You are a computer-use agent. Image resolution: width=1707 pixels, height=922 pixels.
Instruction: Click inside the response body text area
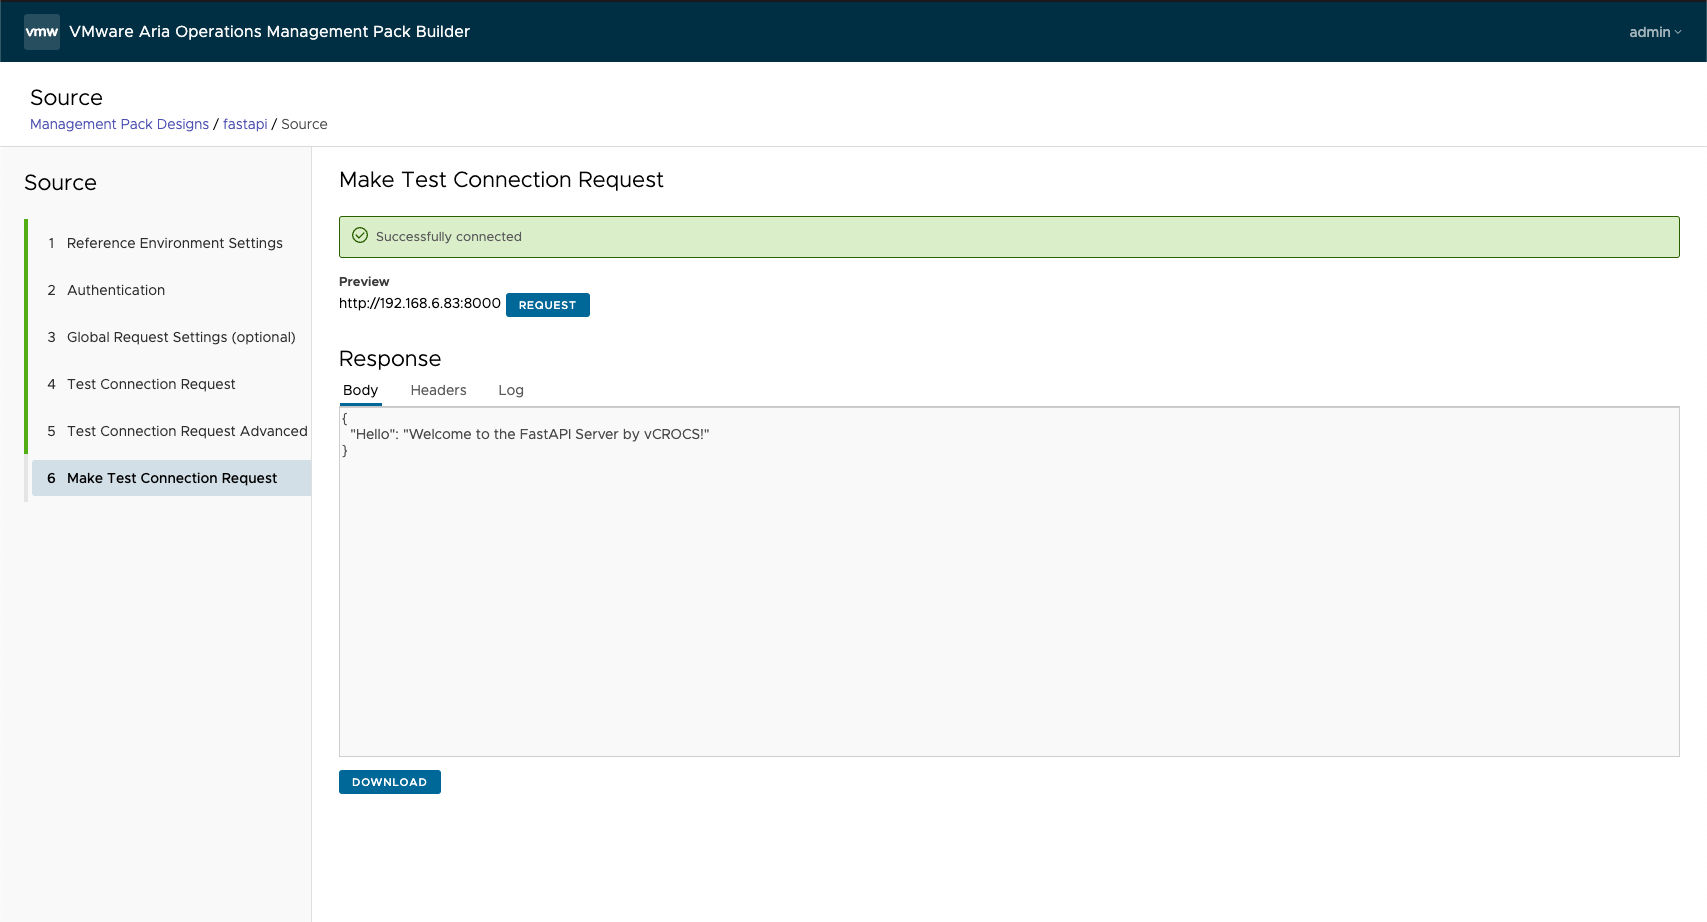tap(1008, 600)
